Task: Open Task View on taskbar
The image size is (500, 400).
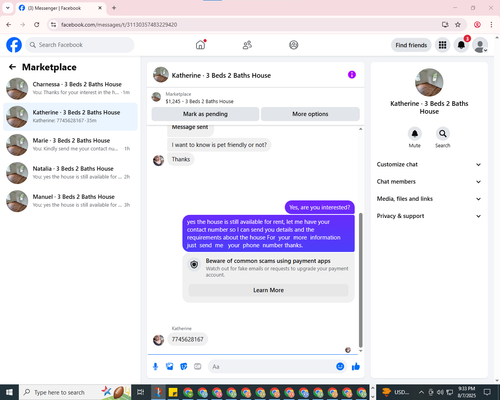Action: (140, 392)
